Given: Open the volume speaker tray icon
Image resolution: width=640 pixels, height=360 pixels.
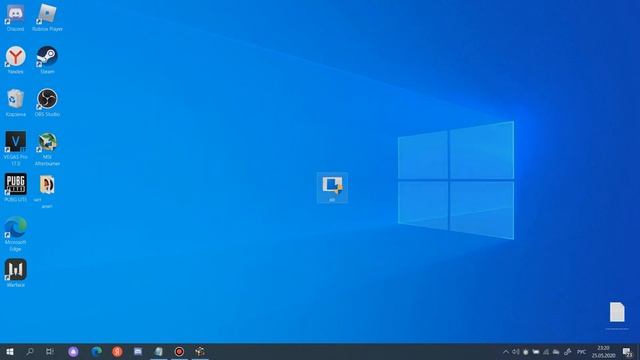Looking at the screenshot, I should [x=516, y=352].
